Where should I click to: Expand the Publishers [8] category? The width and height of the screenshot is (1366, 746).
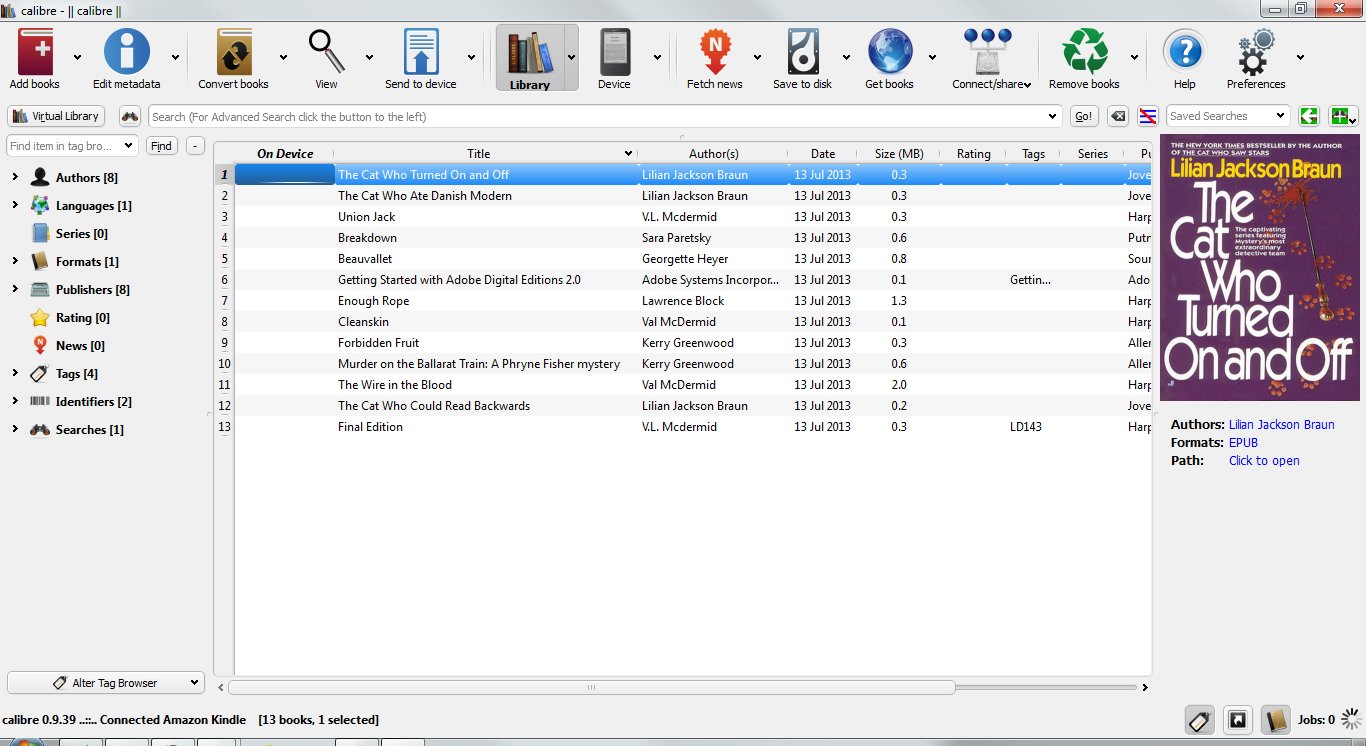click(14, 289)
